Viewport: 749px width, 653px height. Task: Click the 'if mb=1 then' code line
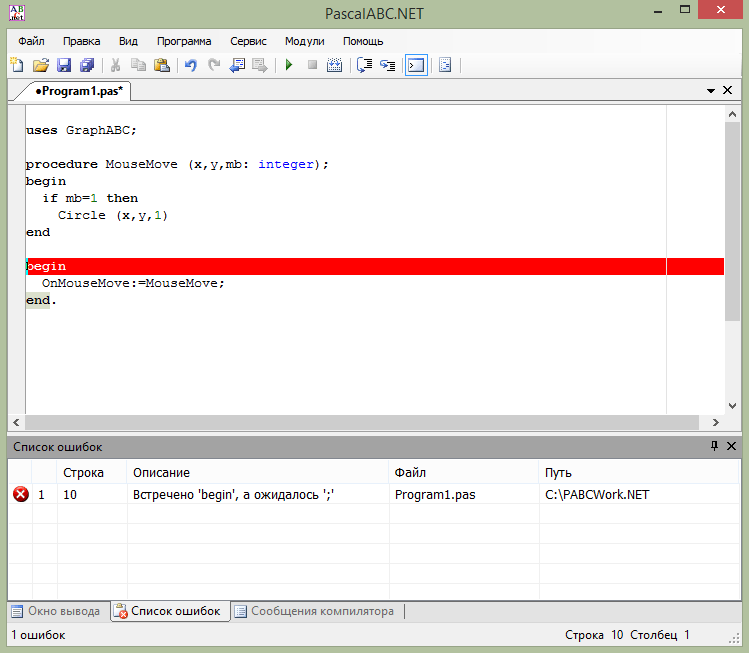click(x=90, y=198)
